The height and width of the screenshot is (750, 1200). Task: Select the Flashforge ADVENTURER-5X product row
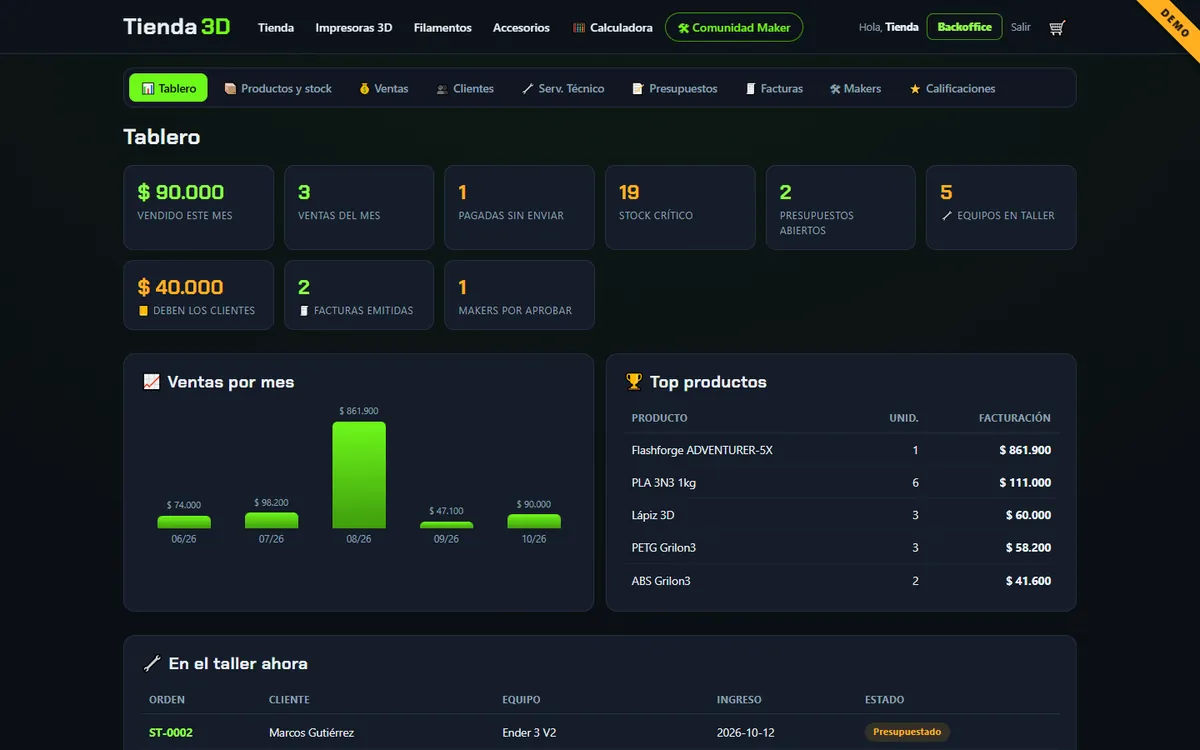[x=841, y=450]
